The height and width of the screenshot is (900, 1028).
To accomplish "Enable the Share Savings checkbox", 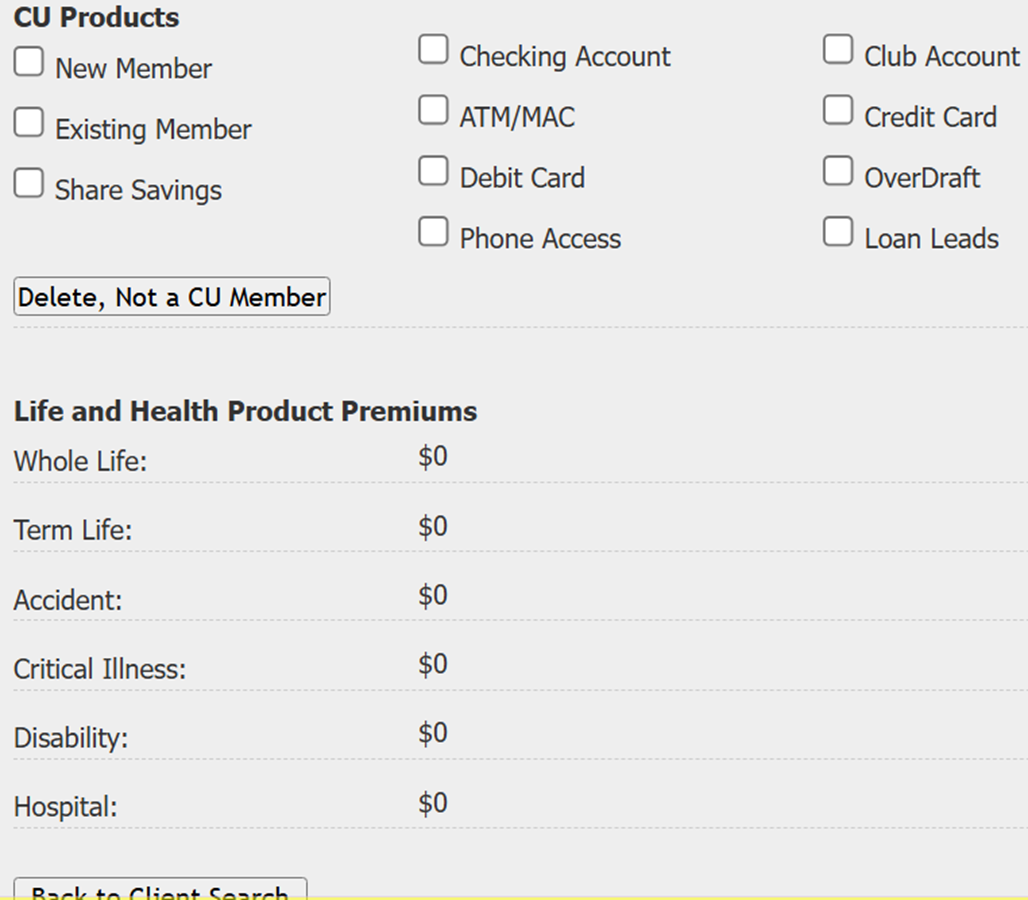I will (29, 183).
